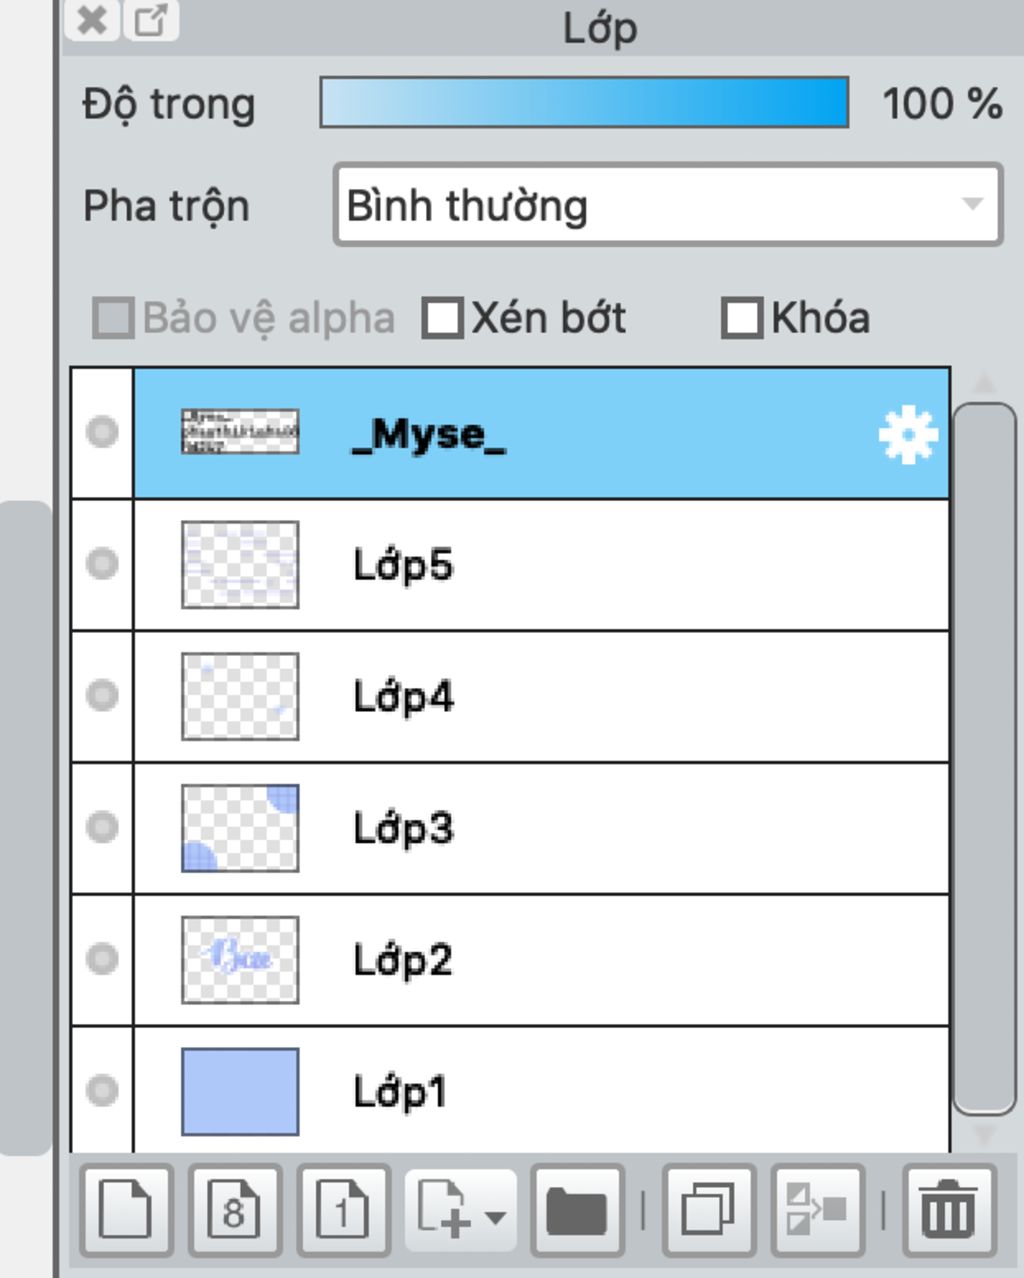Add a new color layer
Image resolution: width=1024 pixels, height=1278 pixels.
pos(126,1211)
